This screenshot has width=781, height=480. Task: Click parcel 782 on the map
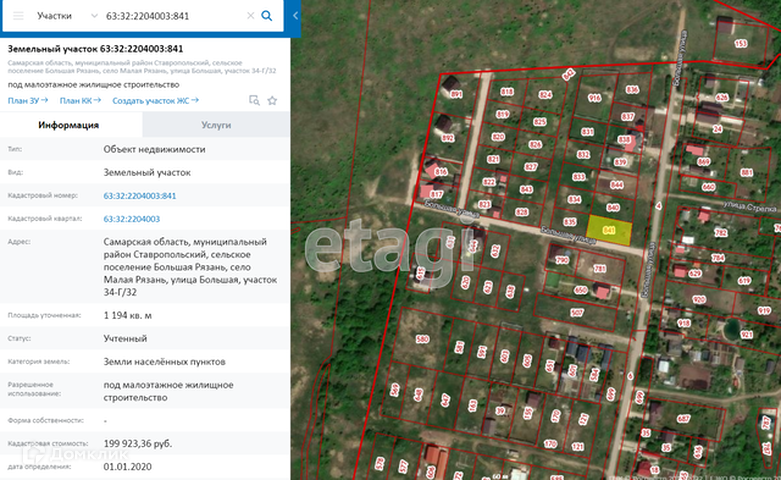[x=721, y=233]
